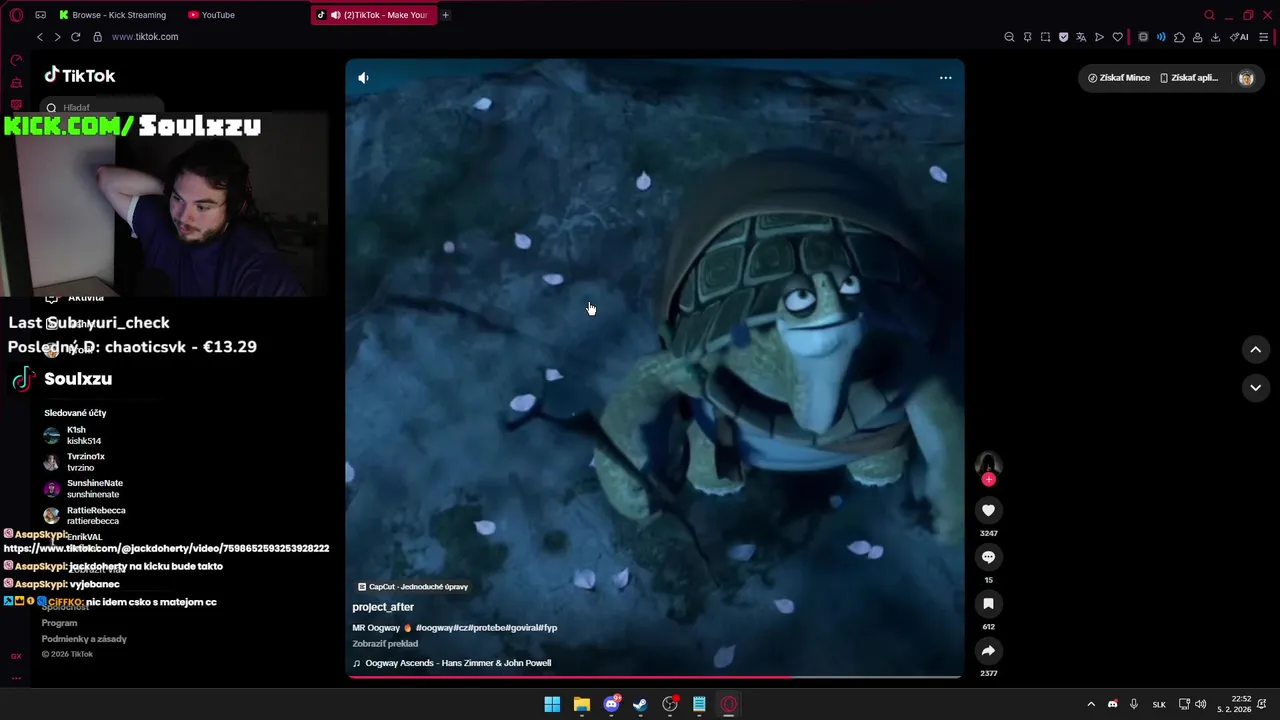Open Easy Setup sliders icon

point(1264,37)
